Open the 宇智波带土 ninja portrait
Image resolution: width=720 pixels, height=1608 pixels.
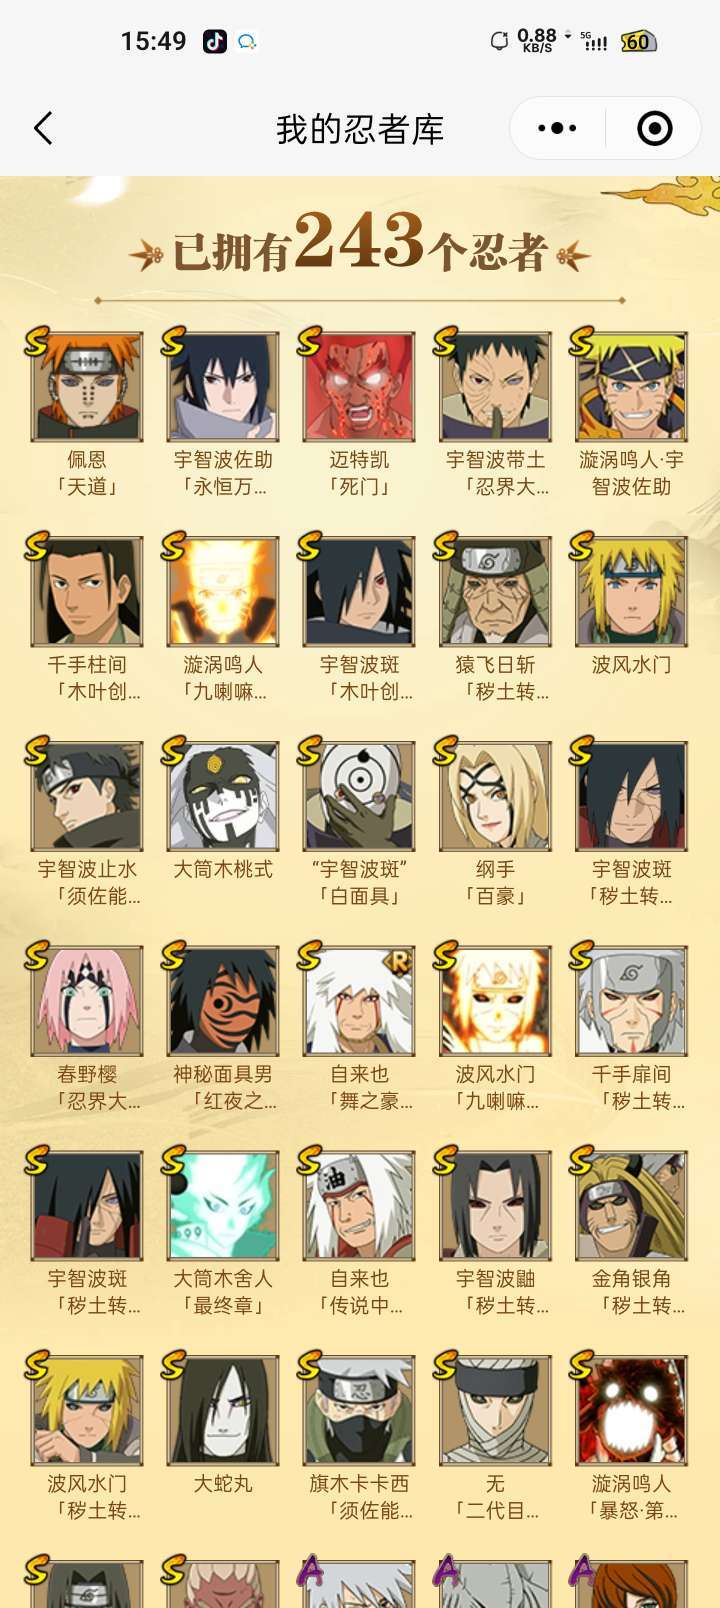(495, 388)
